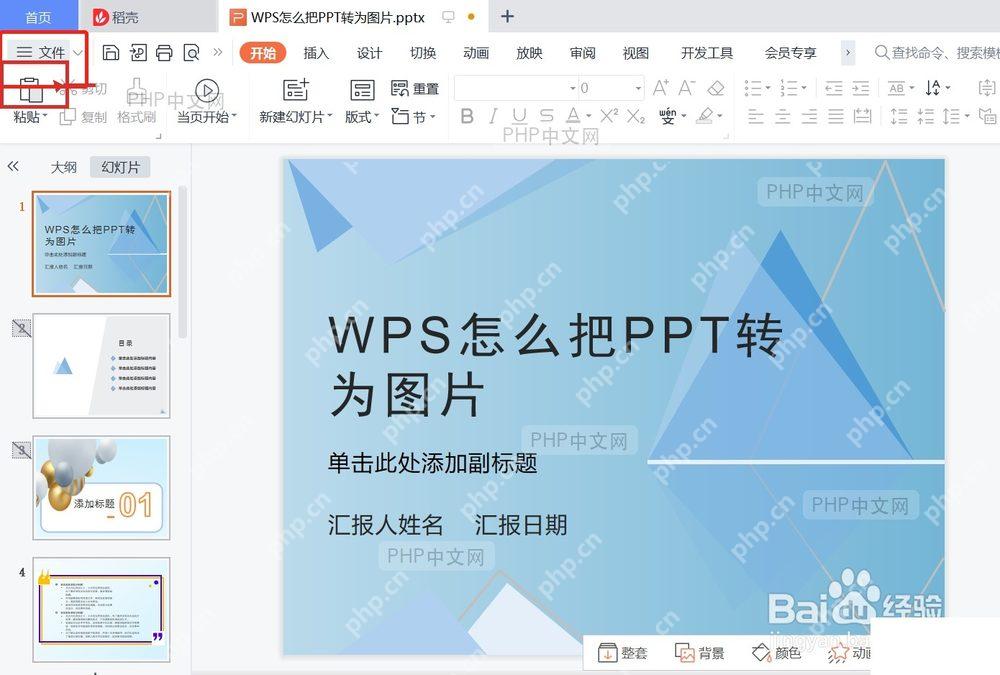
Task: Open Print Preview icon
Action: (x=191, y=52)
